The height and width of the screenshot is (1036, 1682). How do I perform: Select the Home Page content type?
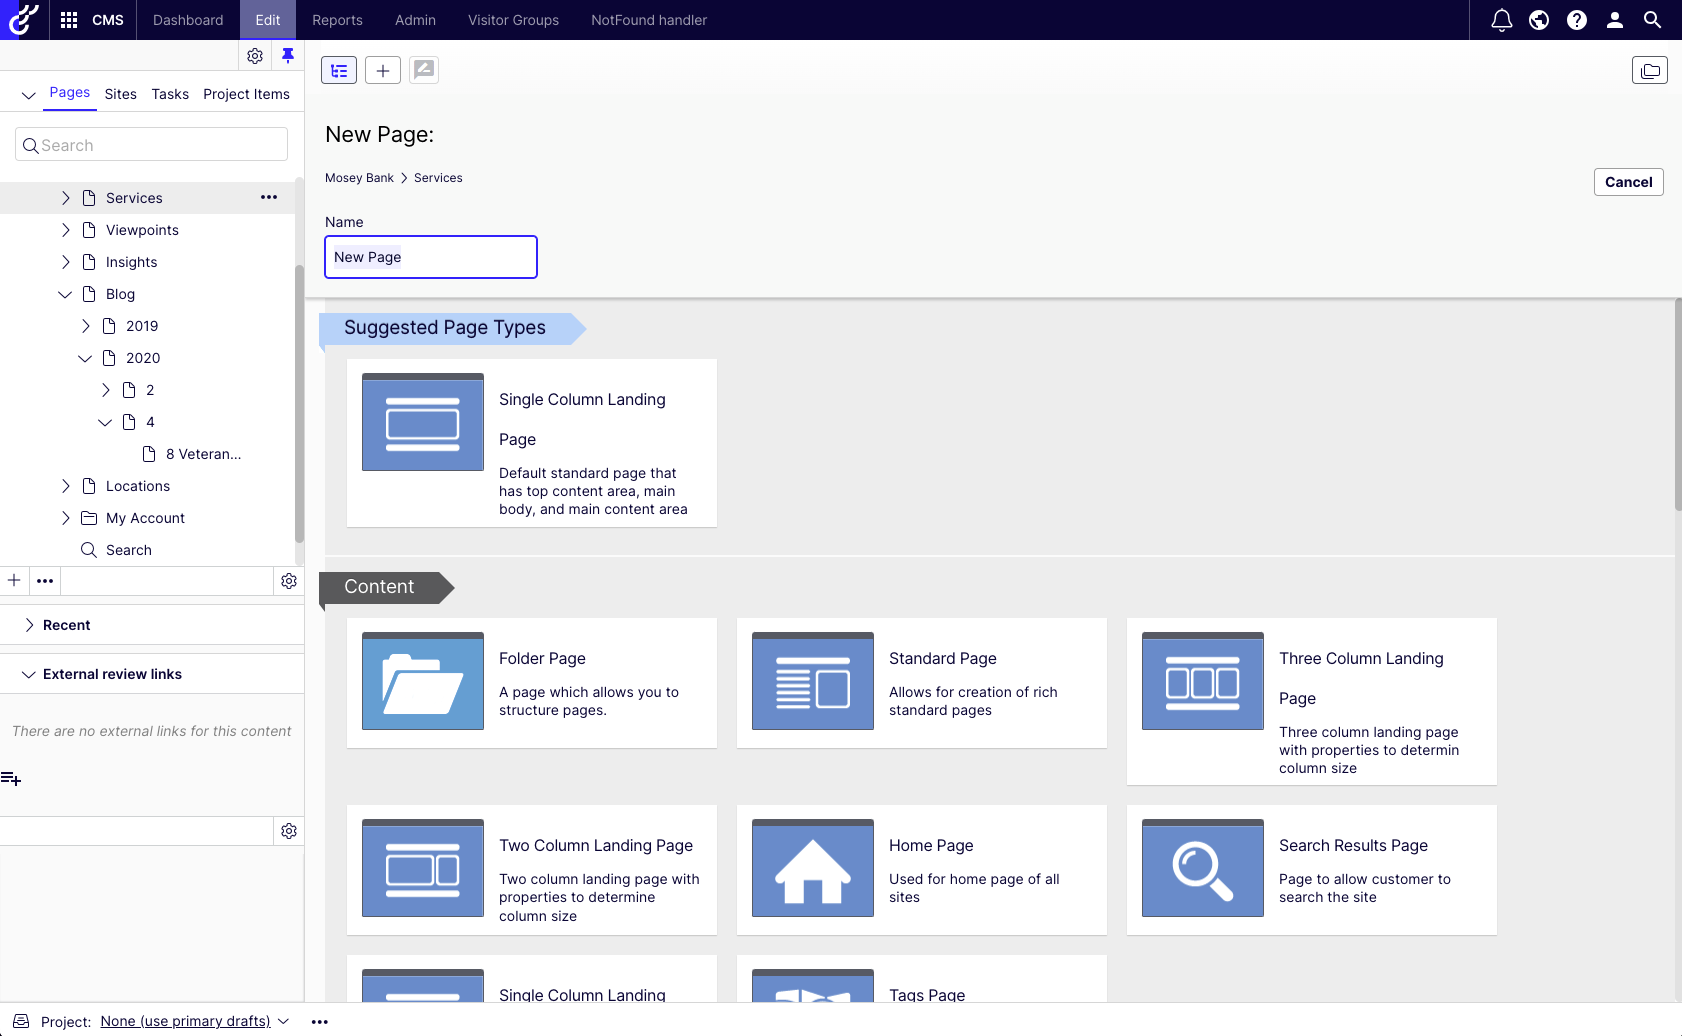click(921, 869)
